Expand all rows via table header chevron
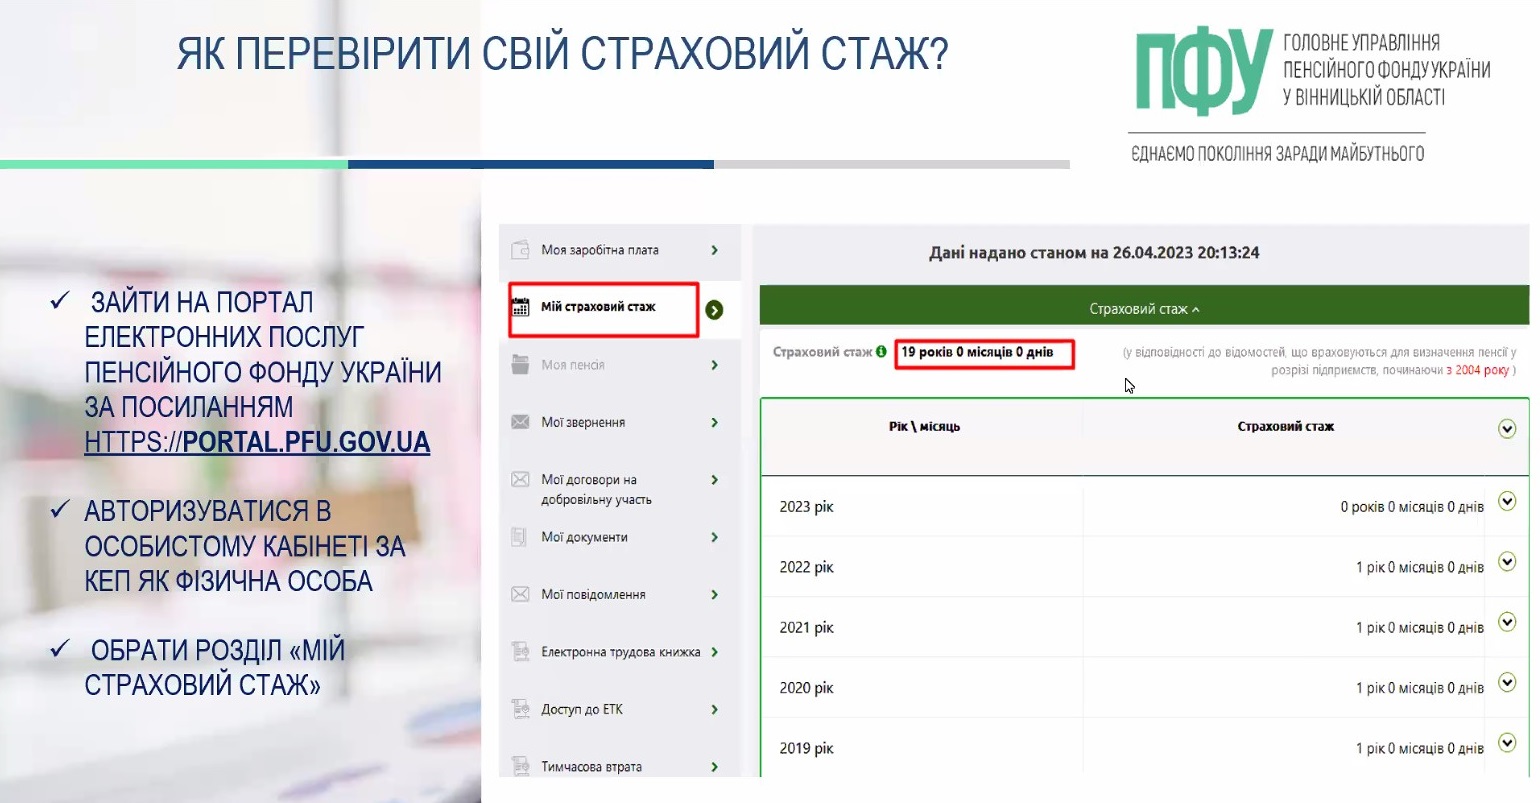This screenshot has width=1540, height=803. pyautogui.click(x=1507, y=429)
